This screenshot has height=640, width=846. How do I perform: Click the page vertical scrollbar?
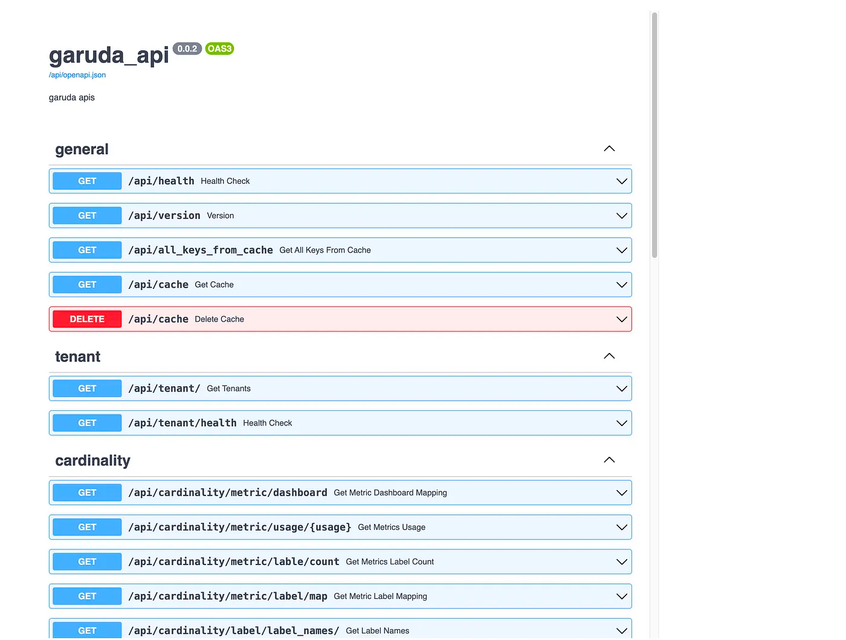tap(654, 135)
